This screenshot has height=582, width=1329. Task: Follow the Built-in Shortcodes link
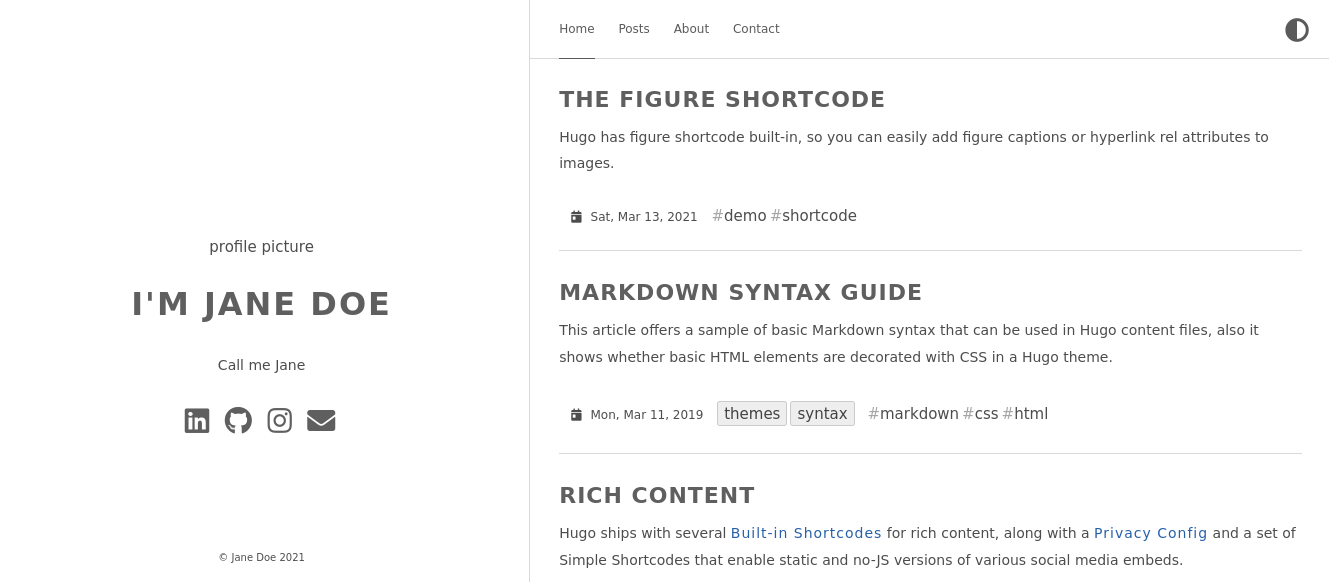[x=806, y=533]
